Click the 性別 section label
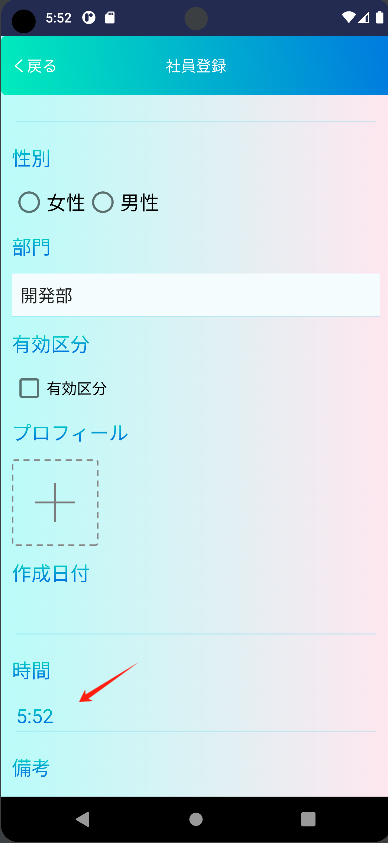 point(31,159)
